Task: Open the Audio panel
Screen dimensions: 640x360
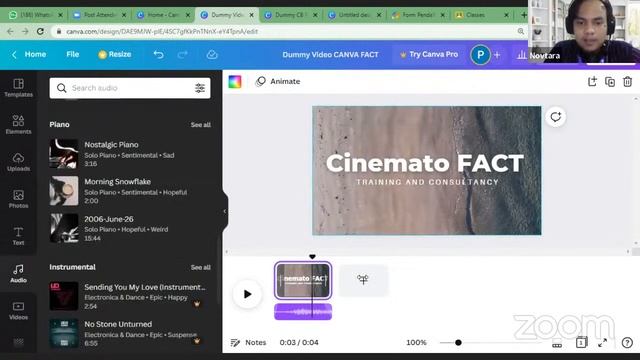Action: [18, 273]
